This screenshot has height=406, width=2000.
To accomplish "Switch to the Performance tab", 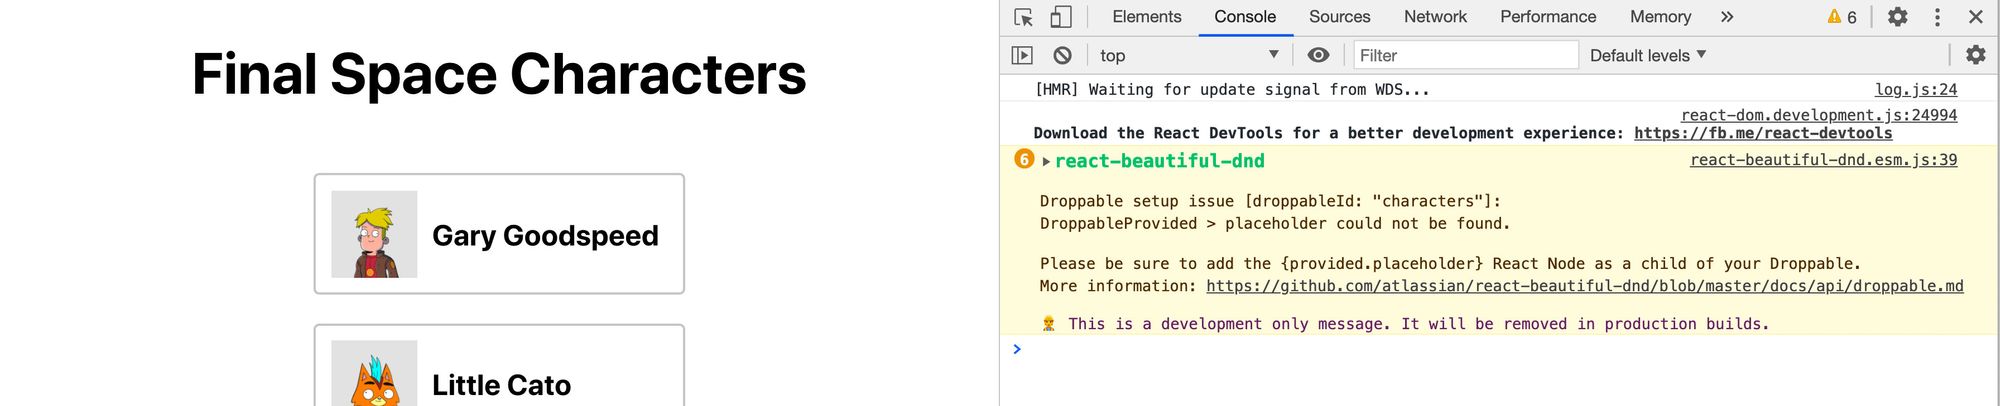I will [x=1548, y=17].
